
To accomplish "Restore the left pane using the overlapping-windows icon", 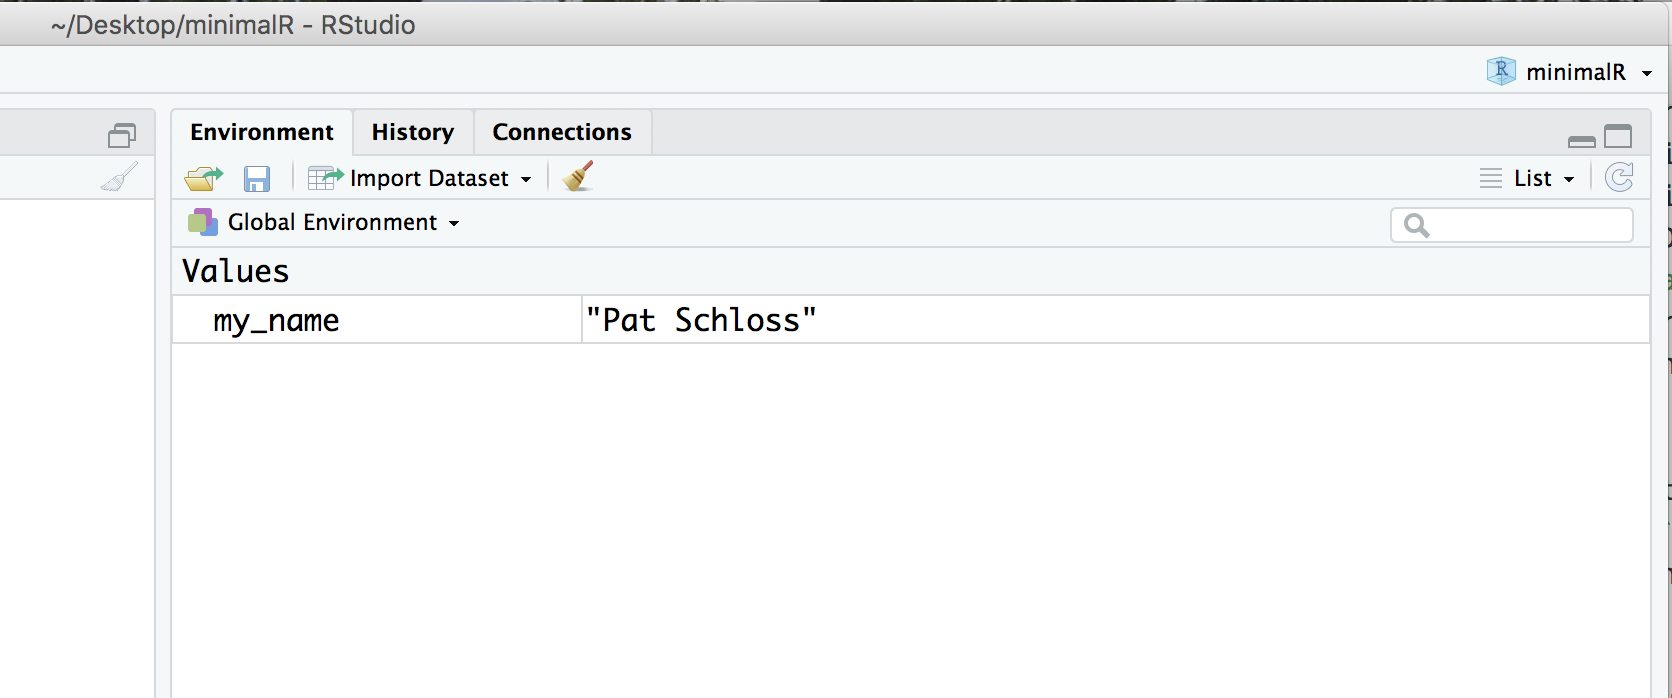I will coord(122,136).
